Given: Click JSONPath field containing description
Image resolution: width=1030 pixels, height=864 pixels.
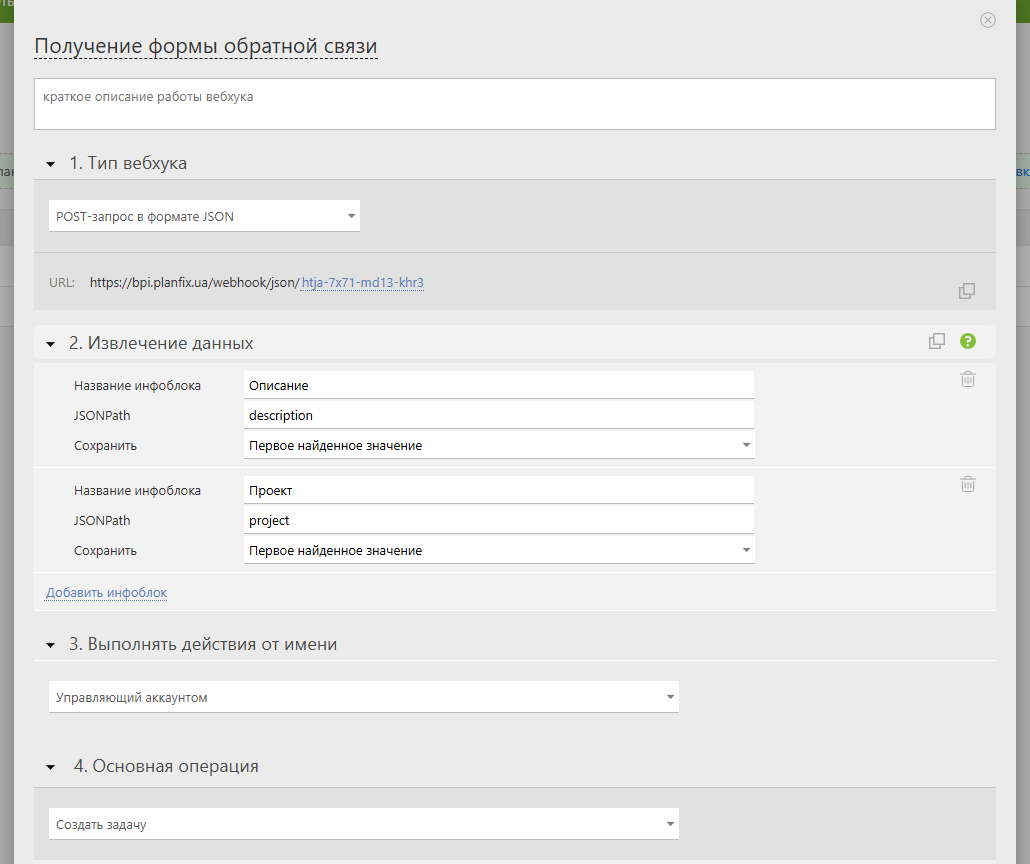Looking at the screenshot, I should click(x=498, y=415).
